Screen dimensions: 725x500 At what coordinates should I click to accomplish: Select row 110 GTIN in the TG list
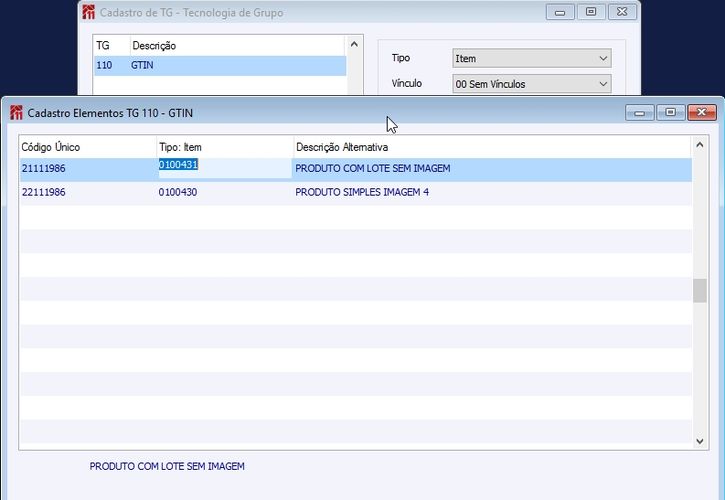pos(220,65)
